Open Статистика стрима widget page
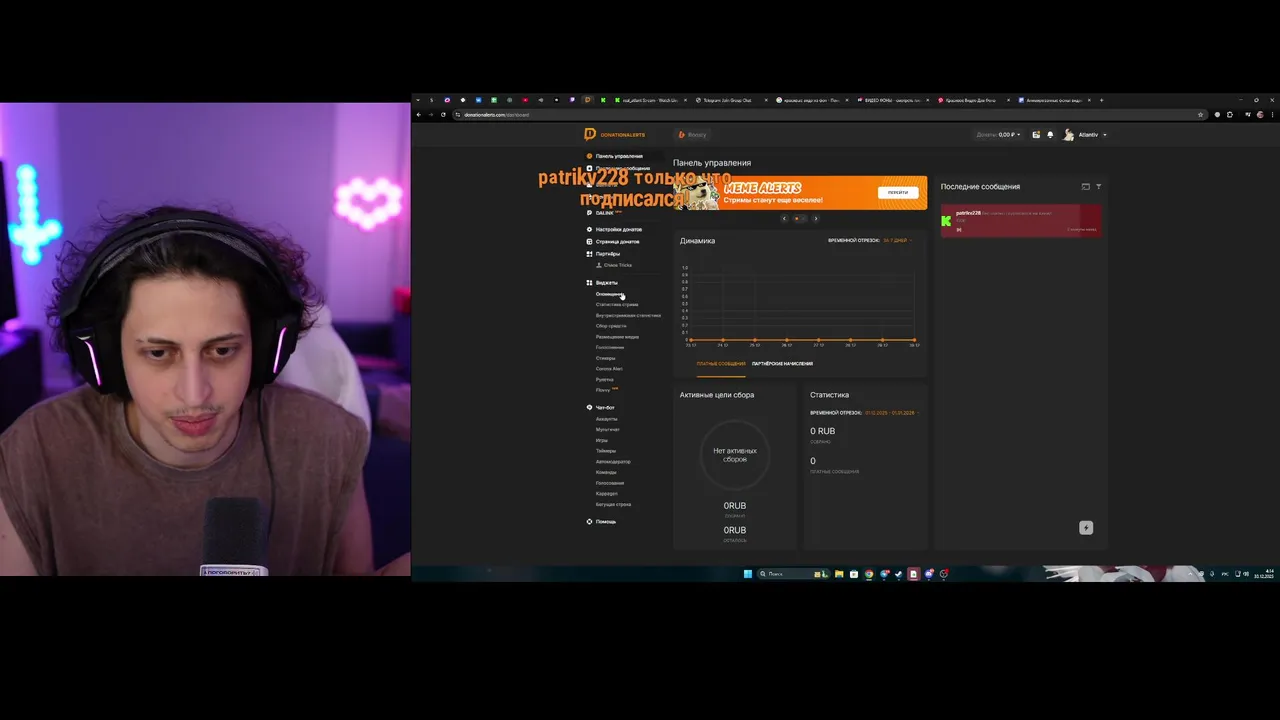1280x720 pixels. (x=617, y=304)
